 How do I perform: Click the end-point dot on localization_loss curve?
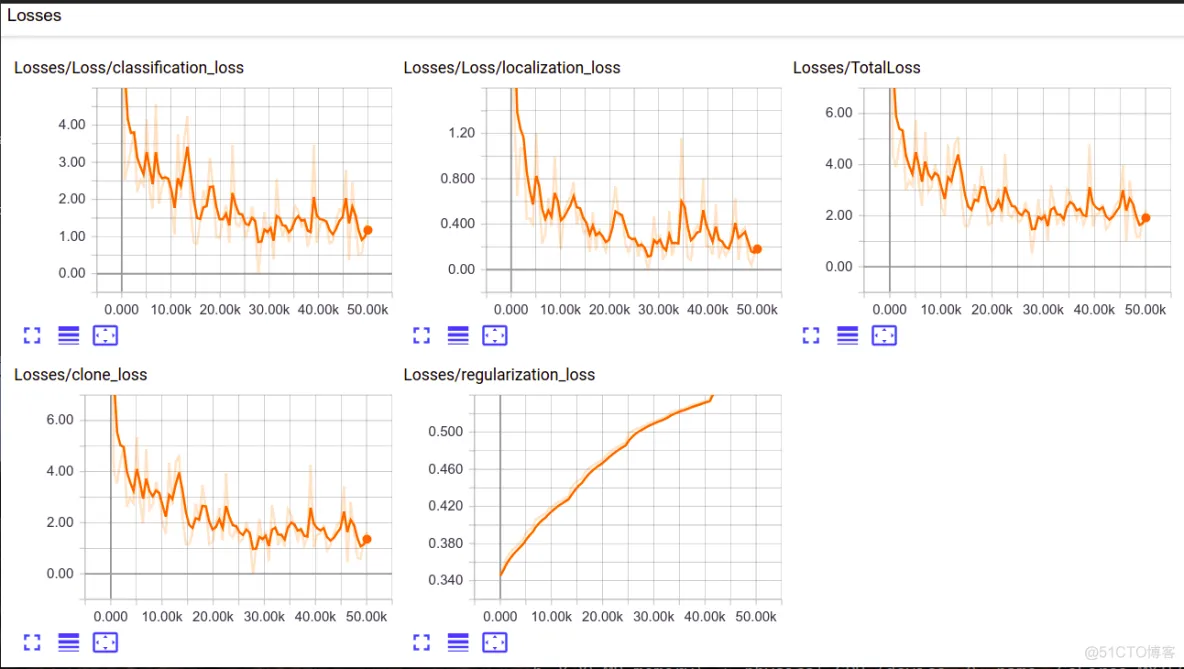pos(757,249)
